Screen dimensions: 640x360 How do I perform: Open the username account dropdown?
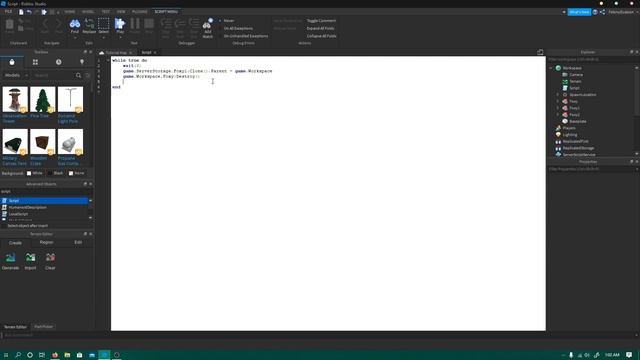coord(622,12)
